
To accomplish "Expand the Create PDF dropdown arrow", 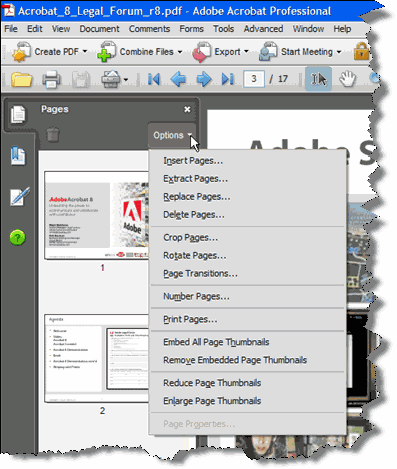I will pos(85,51).
